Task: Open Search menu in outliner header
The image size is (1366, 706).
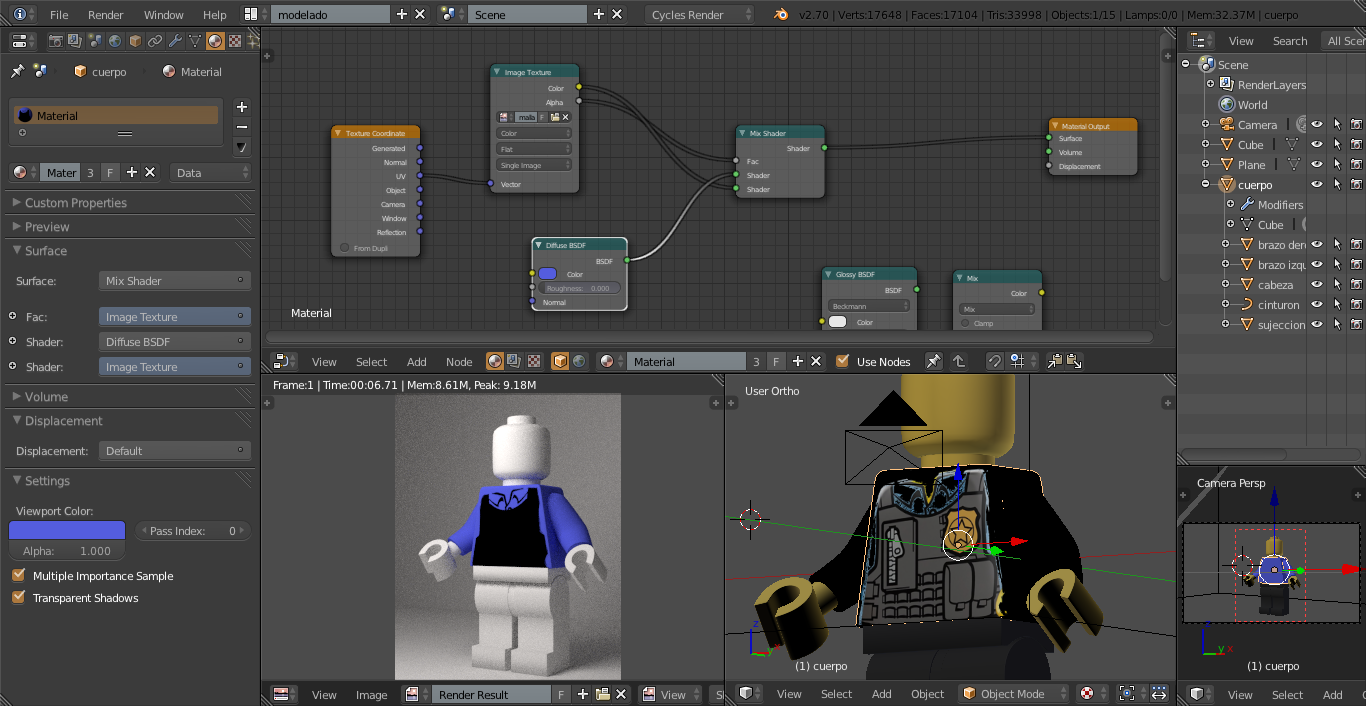Action: tap(1290, 41)
